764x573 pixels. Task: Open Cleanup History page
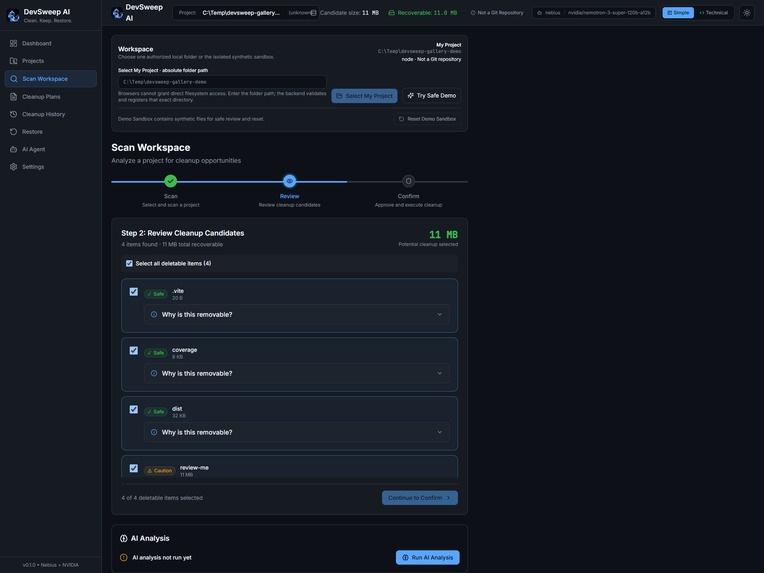(x=51, y=114)
